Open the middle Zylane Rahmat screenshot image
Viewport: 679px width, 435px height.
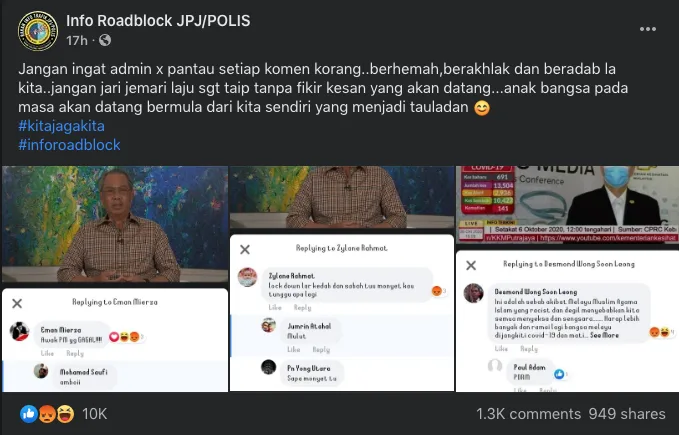[x=342, y=279]
